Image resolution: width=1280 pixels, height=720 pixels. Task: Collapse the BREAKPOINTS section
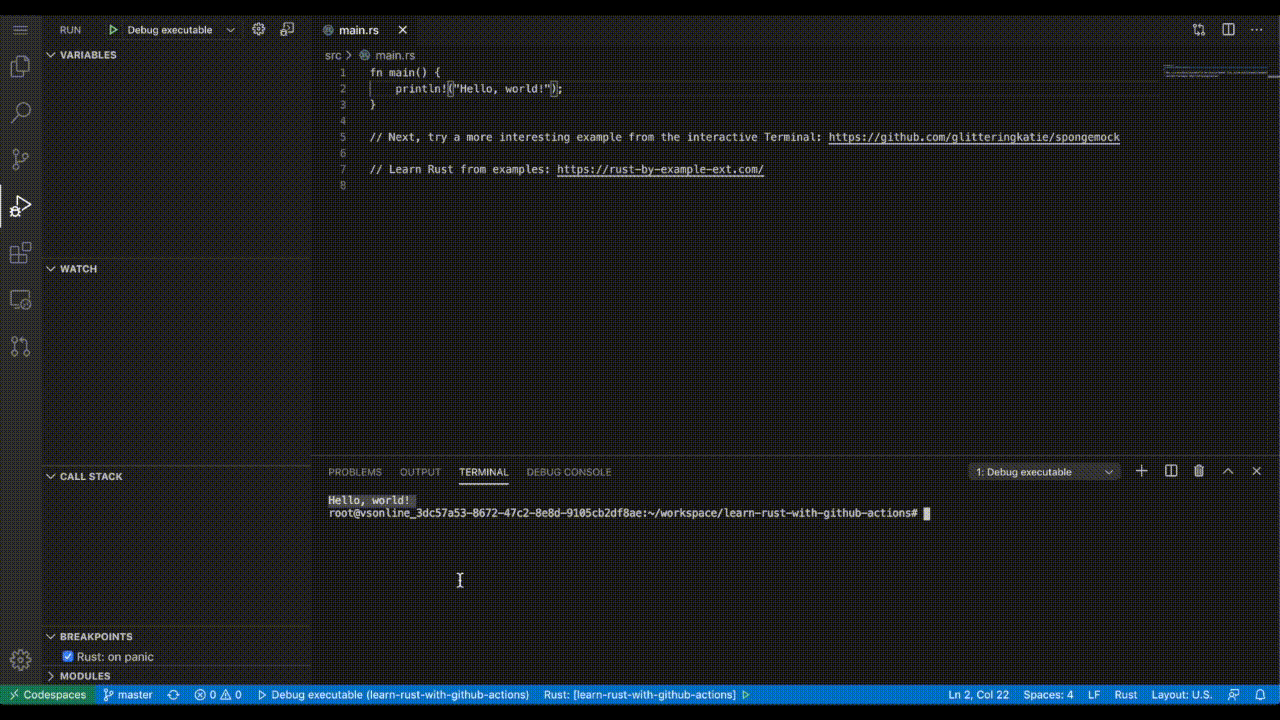pyautogui.click(x=52, y=637)
